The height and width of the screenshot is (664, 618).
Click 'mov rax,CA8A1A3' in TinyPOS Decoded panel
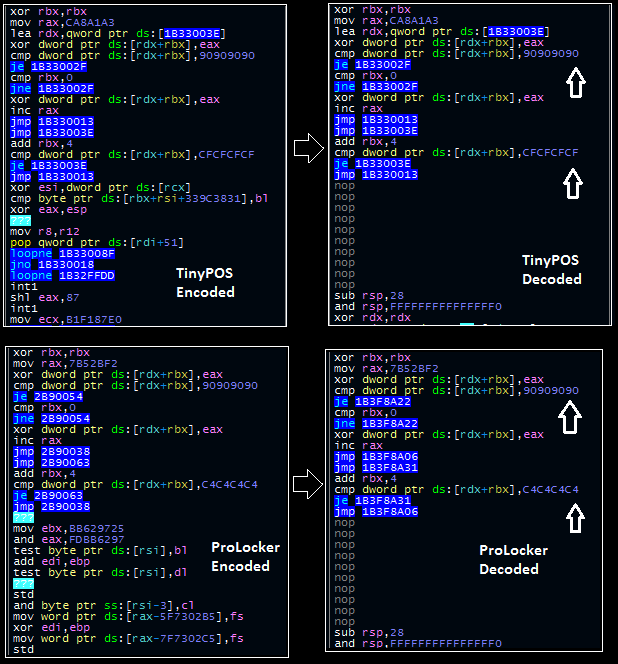click(386, 20)
